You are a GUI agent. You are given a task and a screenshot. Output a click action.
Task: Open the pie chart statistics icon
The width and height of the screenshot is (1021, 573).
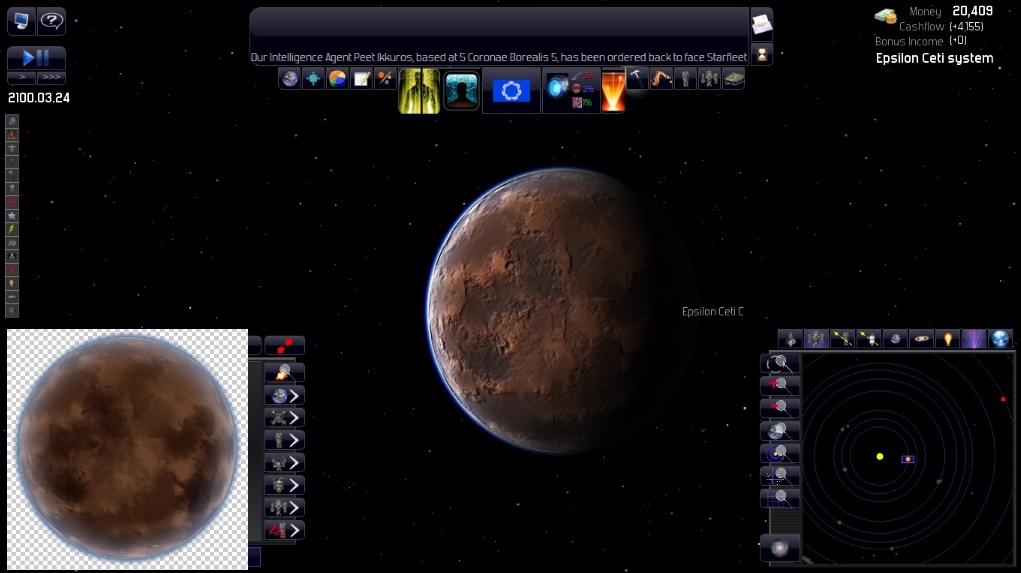tap(337, 79)
